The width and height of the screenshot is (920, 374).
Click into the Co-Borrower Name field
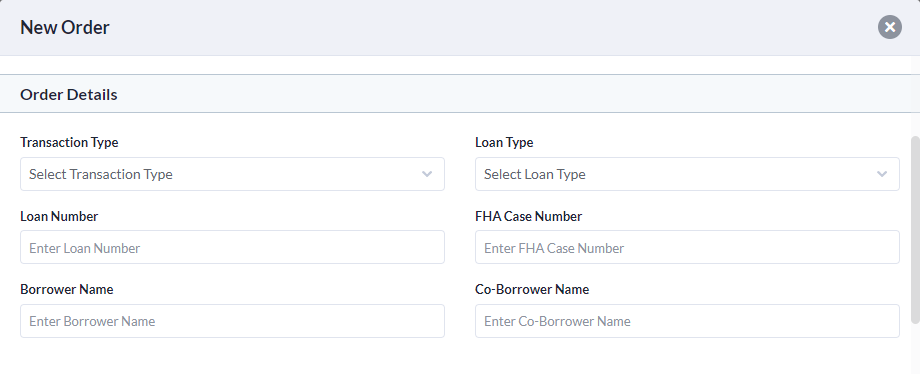(x=687, y=321)
